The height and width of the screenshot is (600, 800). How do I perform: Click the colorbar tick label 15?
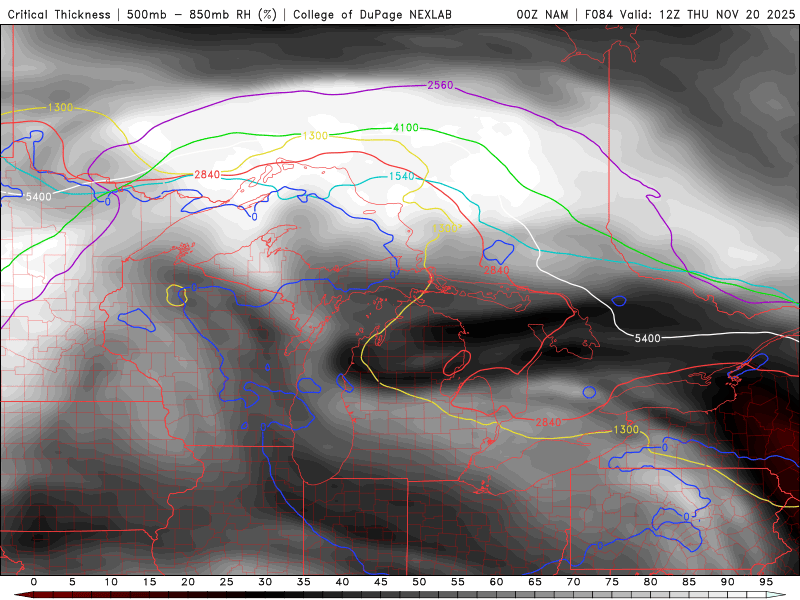(149, 582)
